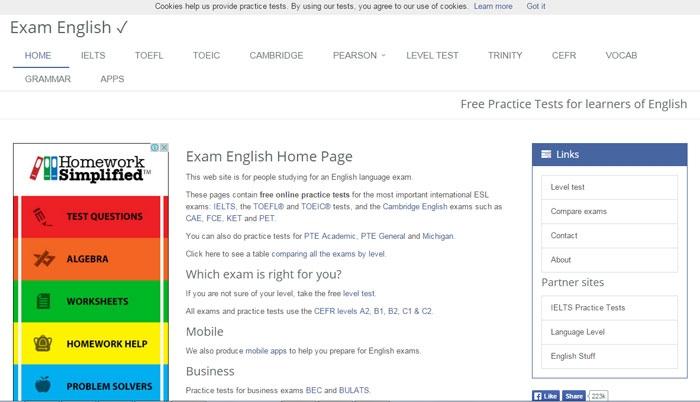Open the Trinity menu item
Screen dimensions: 700x402
point(505,55)
